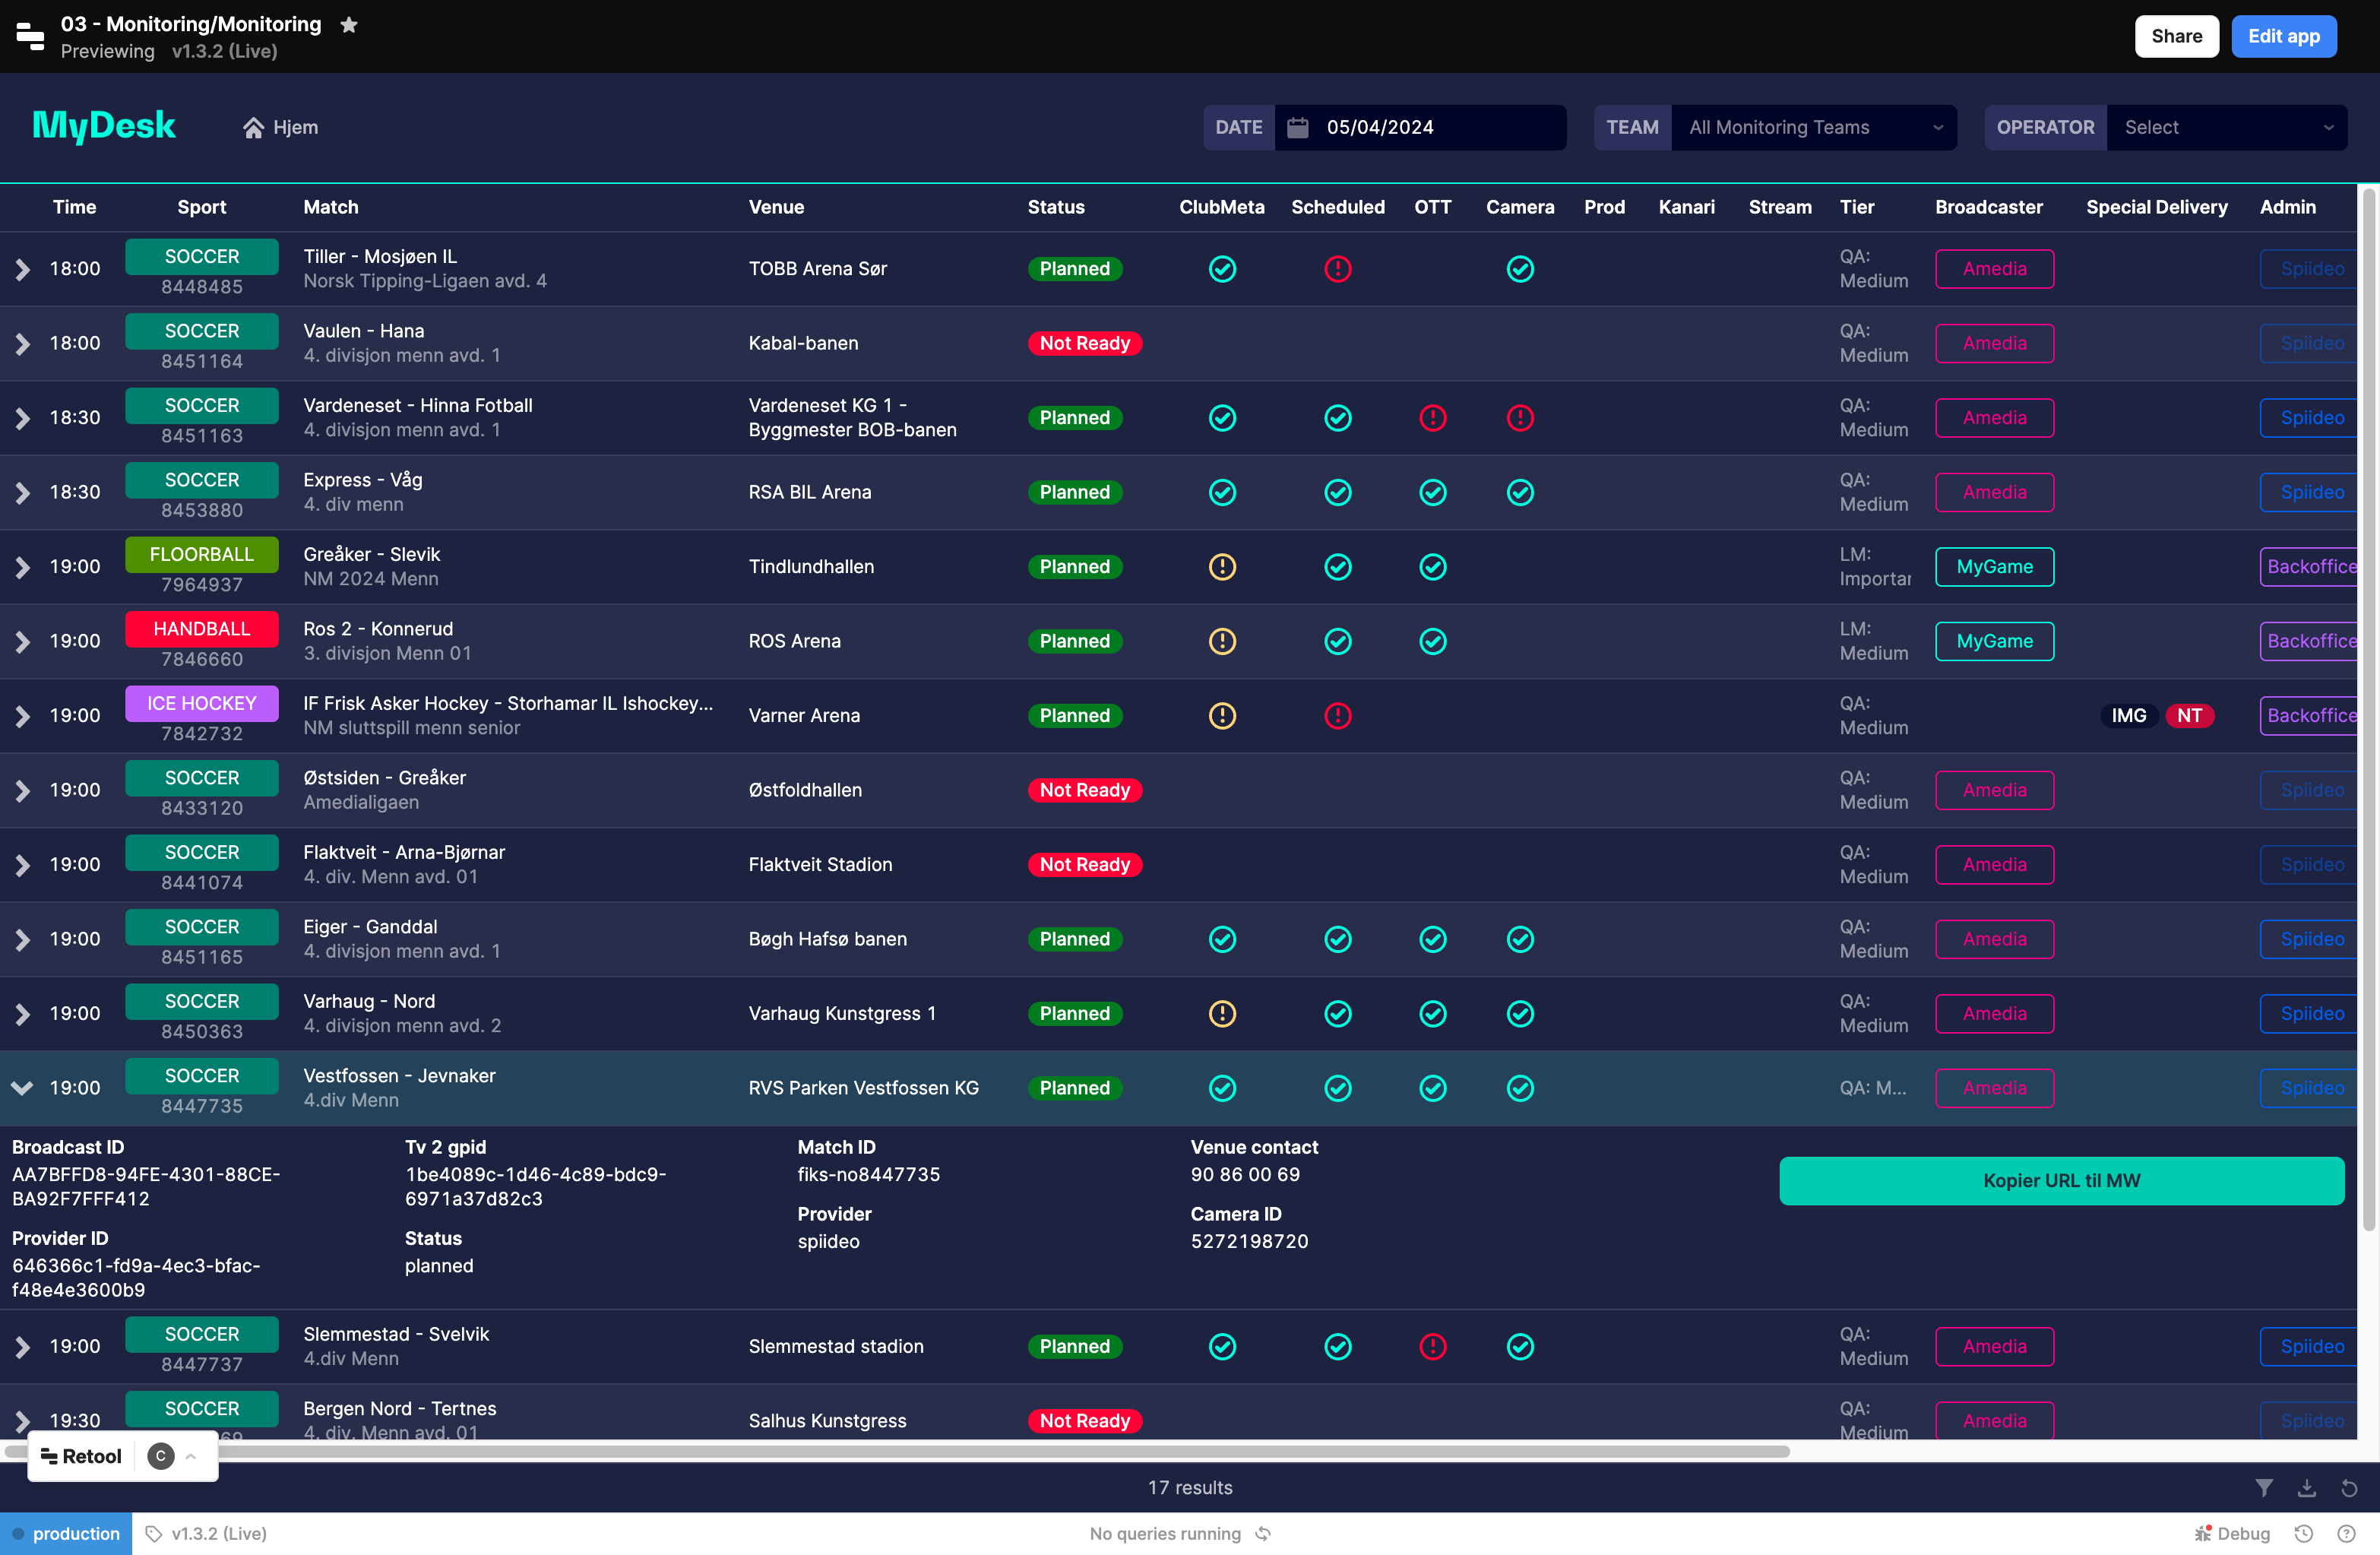
Task: Expand the Express - Våg row
Action: (x=22, y=493)
